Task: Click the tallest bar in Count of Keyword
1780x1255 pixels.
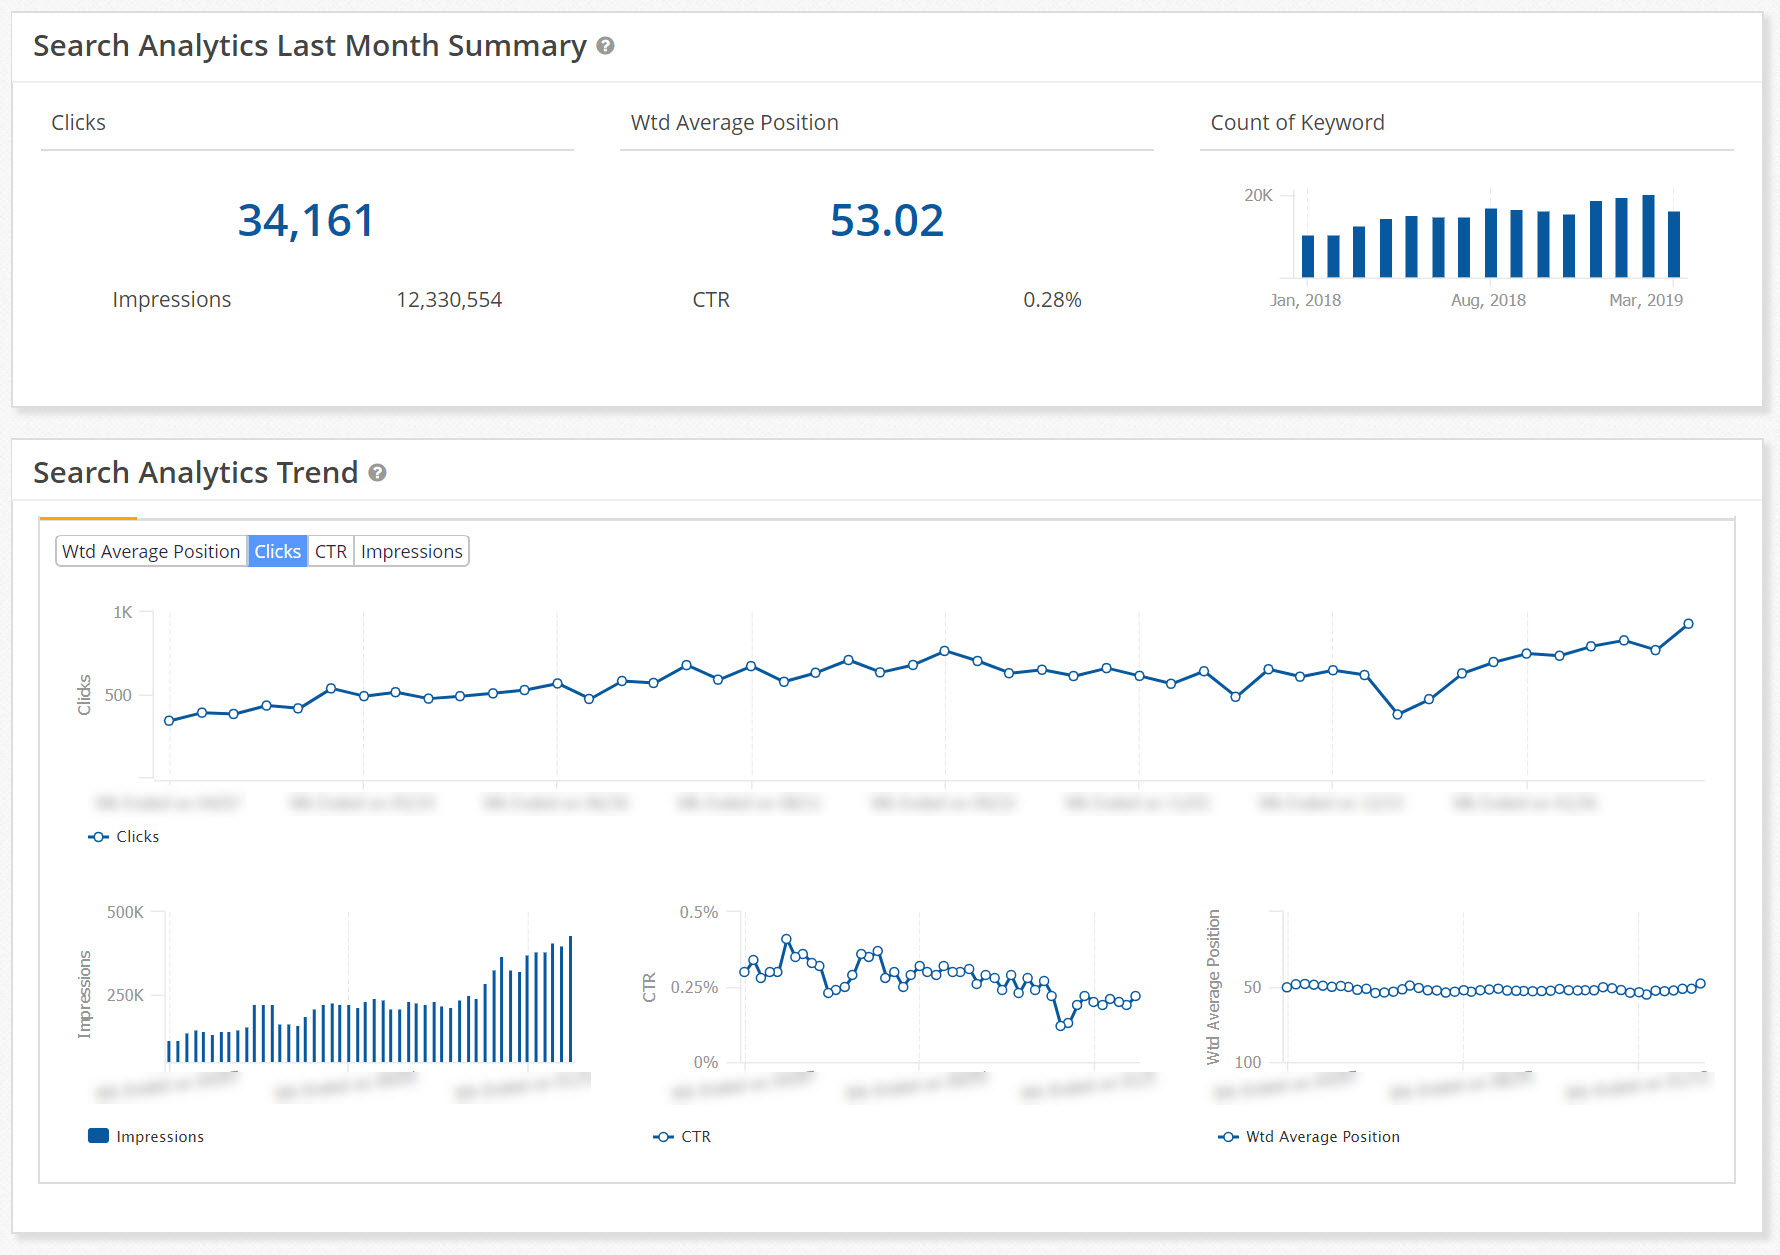Action: click(x=1648, y=235)
